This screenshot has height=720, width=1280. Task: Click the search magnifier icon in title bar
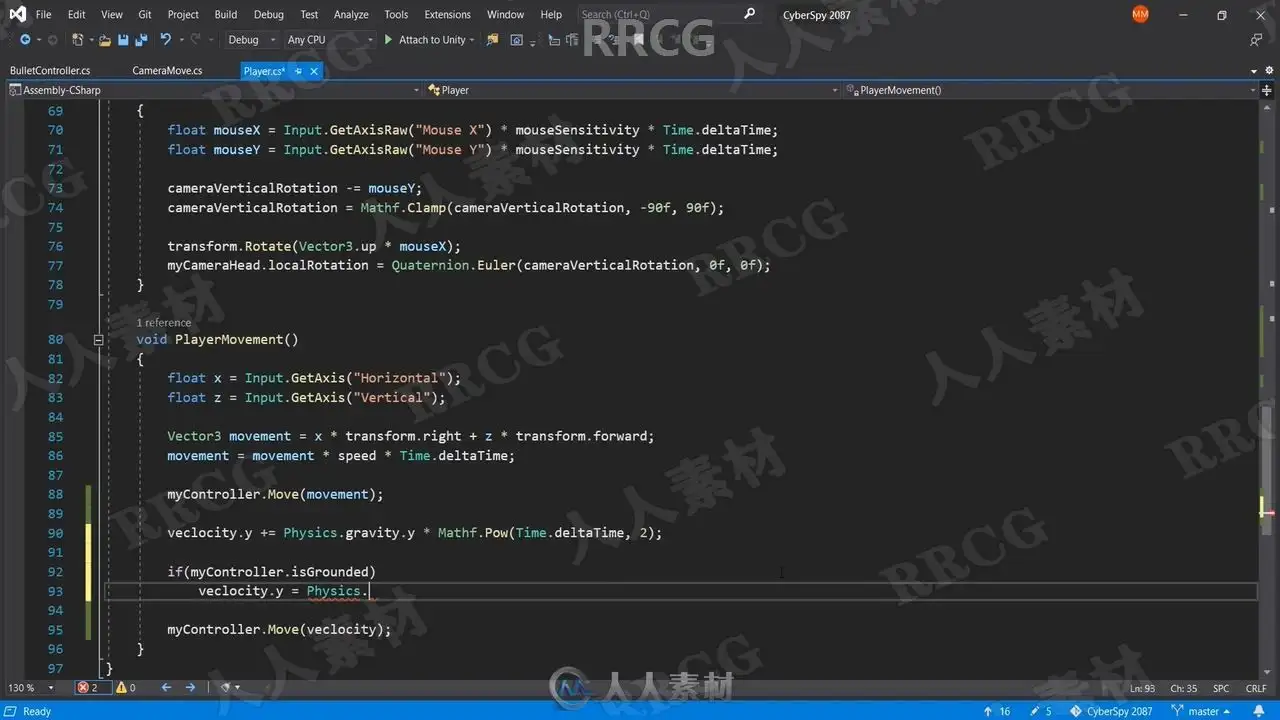750,14
